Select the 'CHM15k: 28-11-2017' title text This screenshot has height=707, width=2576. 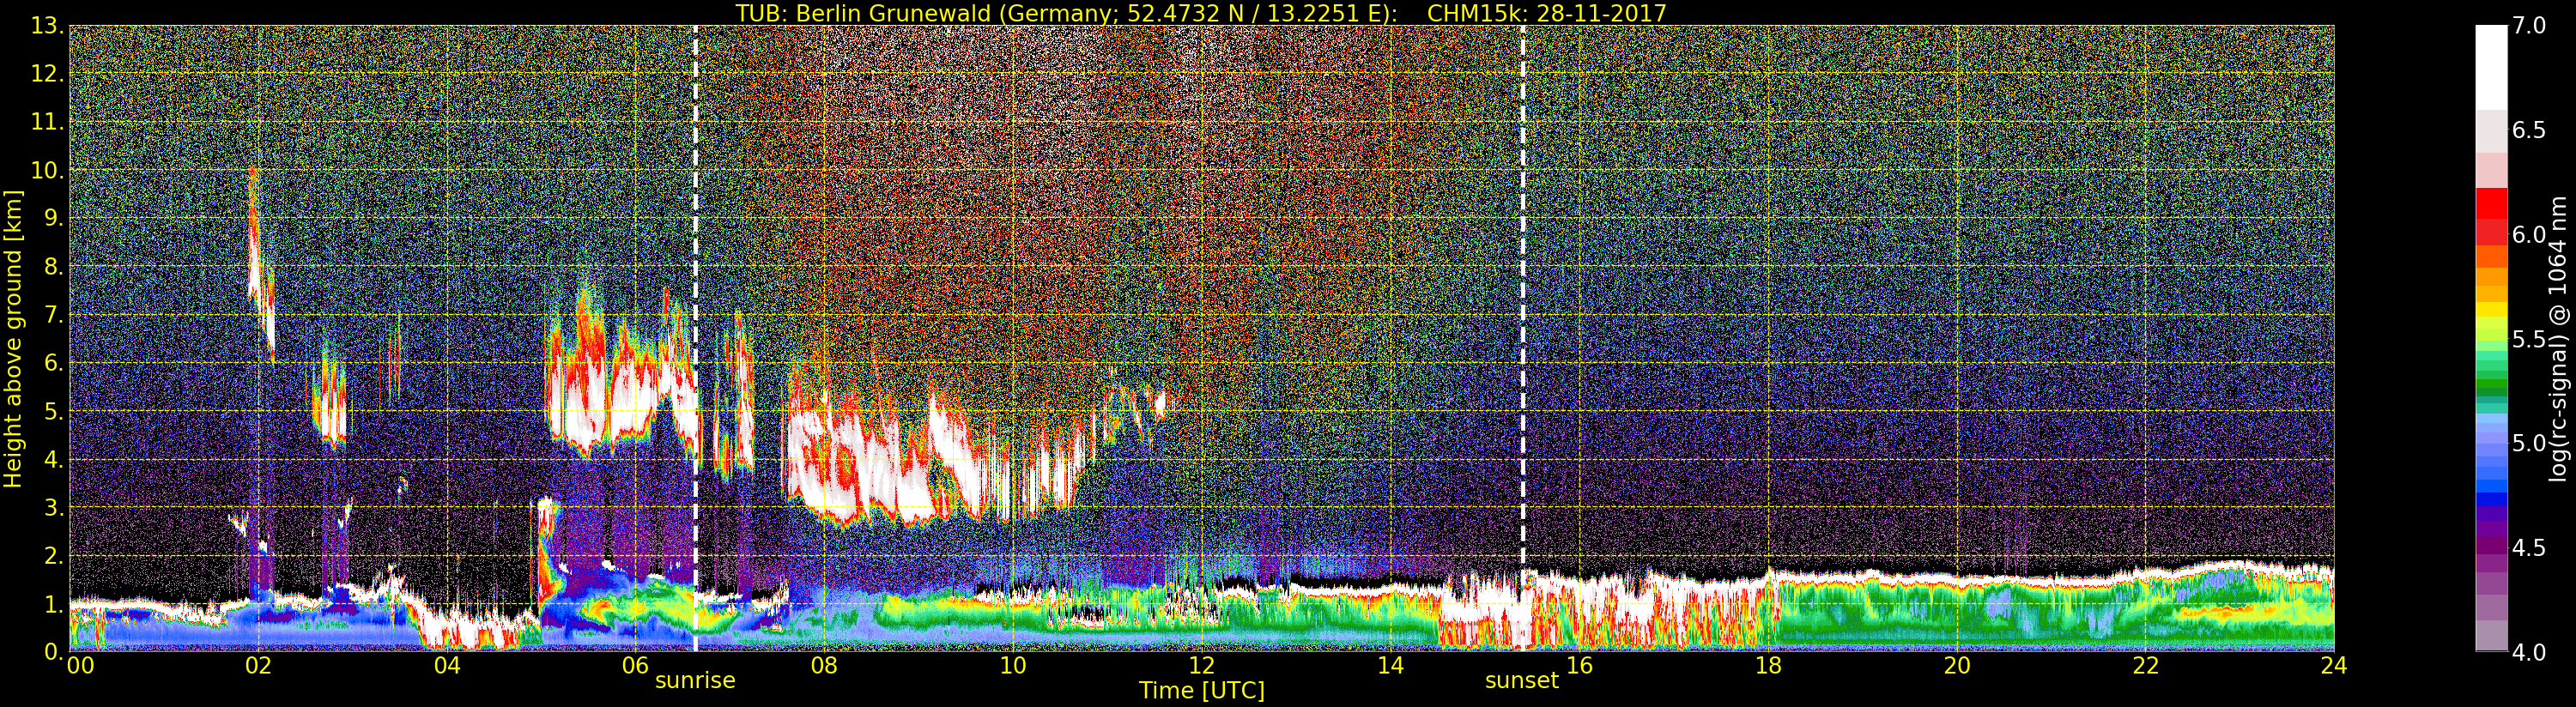(1546, 13)
